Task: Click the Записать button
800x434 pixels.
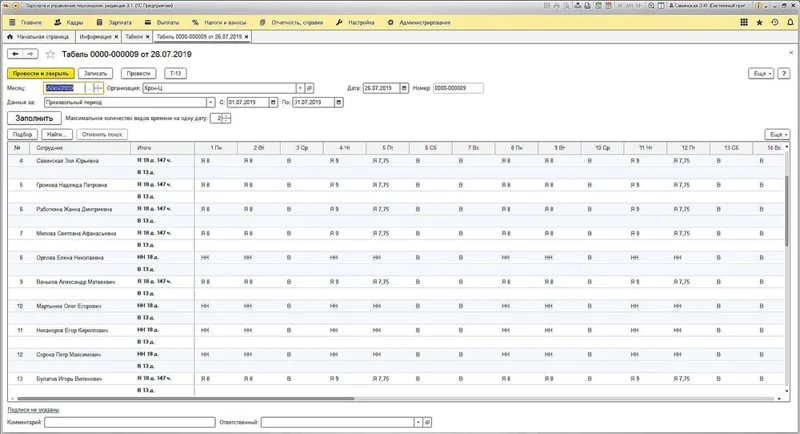Action: point(95,73)
